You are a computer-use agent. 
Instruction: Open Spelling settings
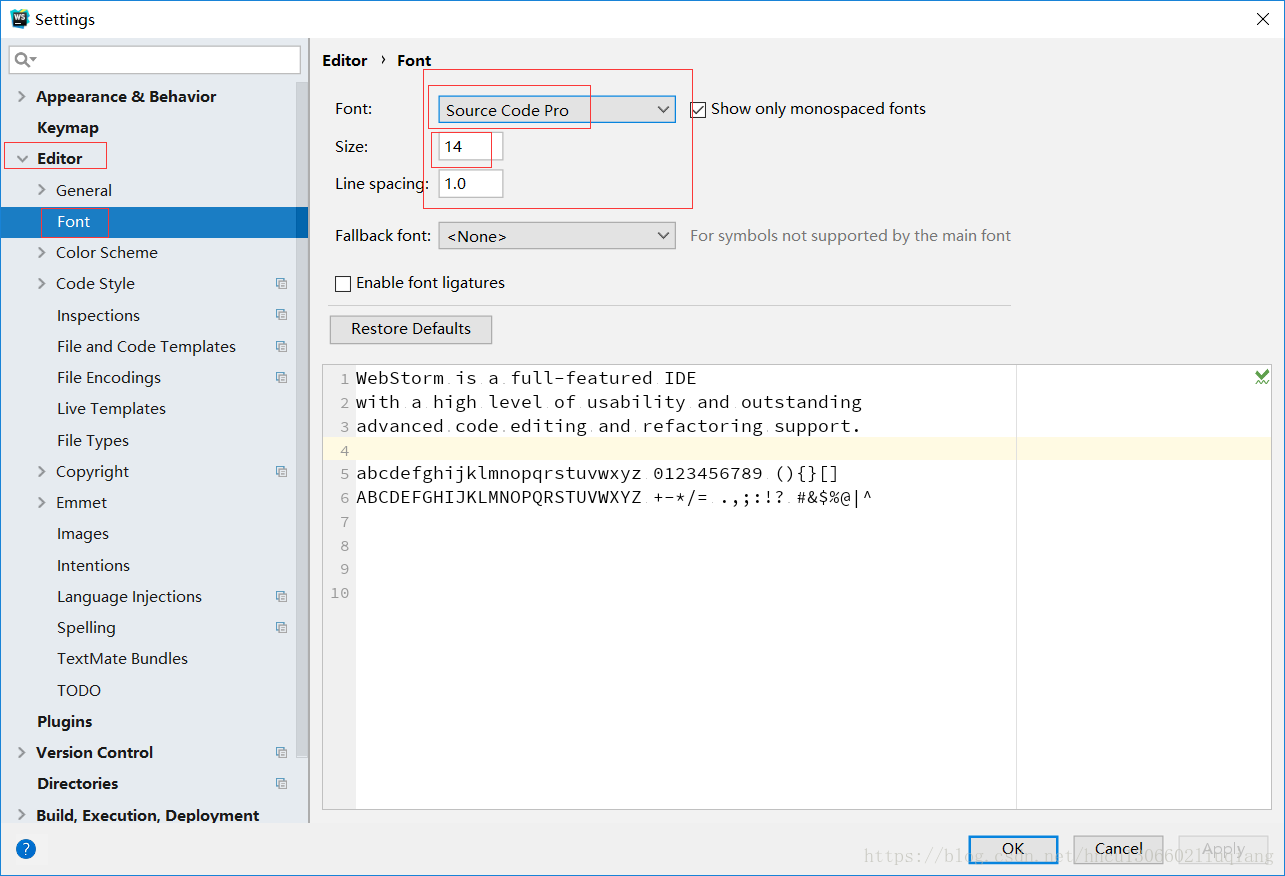point(86,628)
